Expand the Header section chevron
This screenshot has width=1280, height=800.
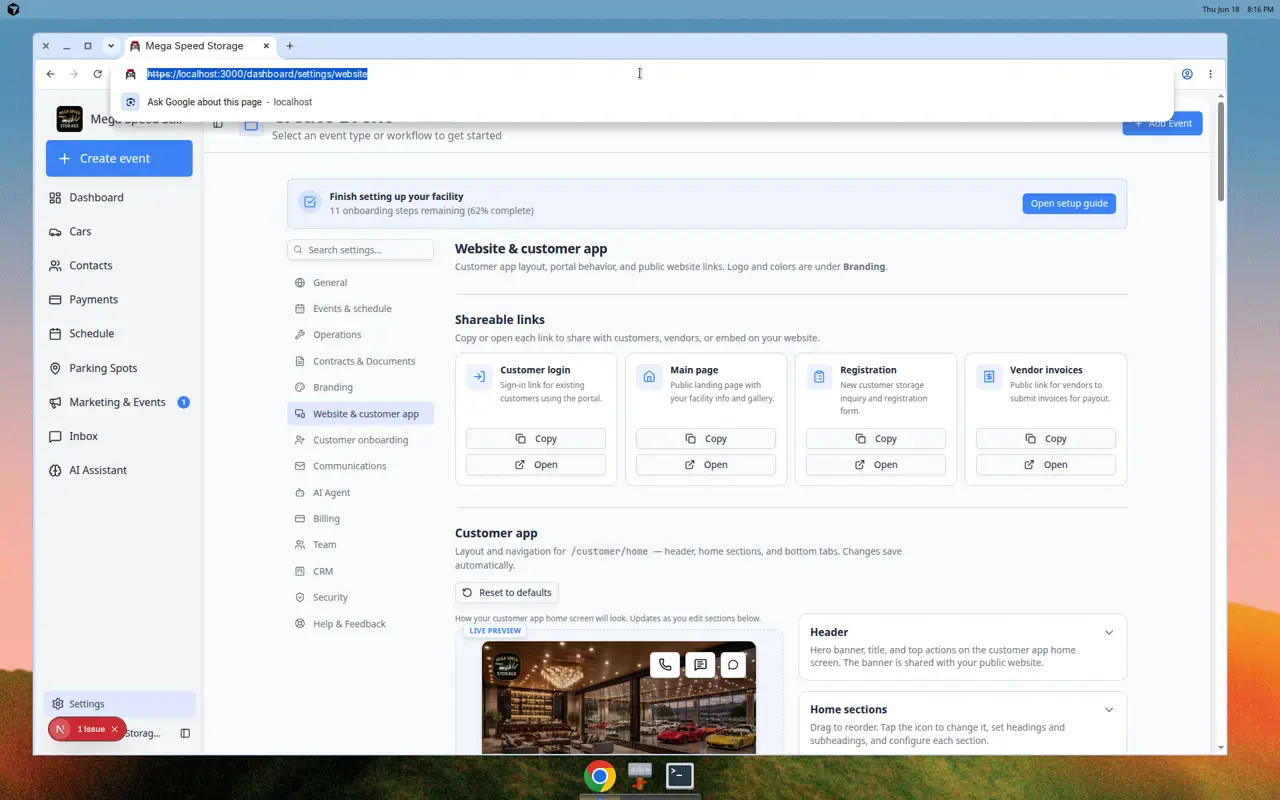pyautogui.click(x=1109, y=632)
